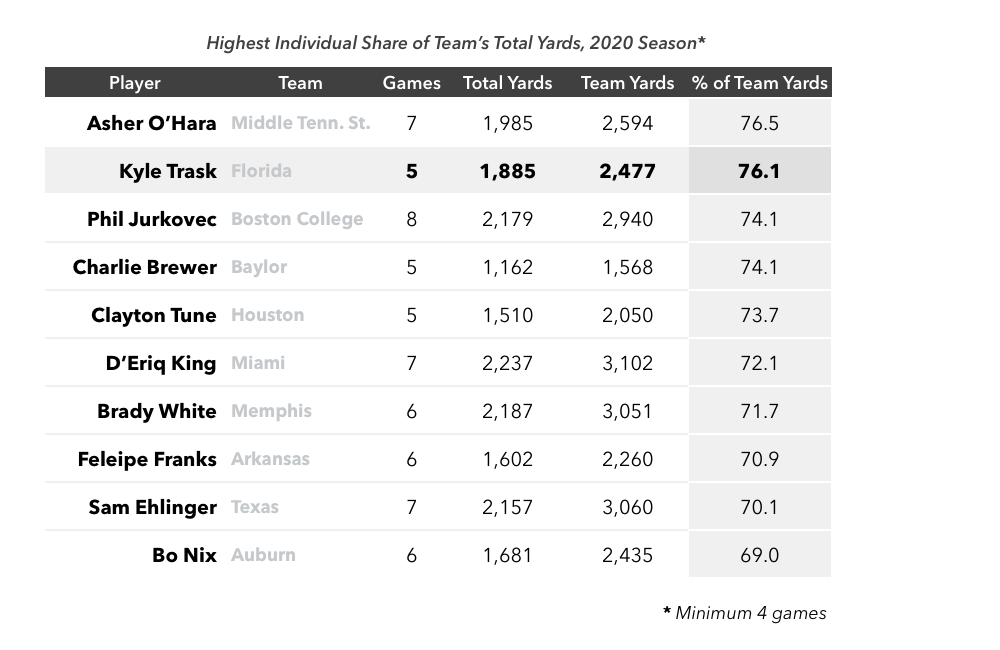
Task: Click the Arkansas team label
Action: pyautogui.click(x=270, y=459)
